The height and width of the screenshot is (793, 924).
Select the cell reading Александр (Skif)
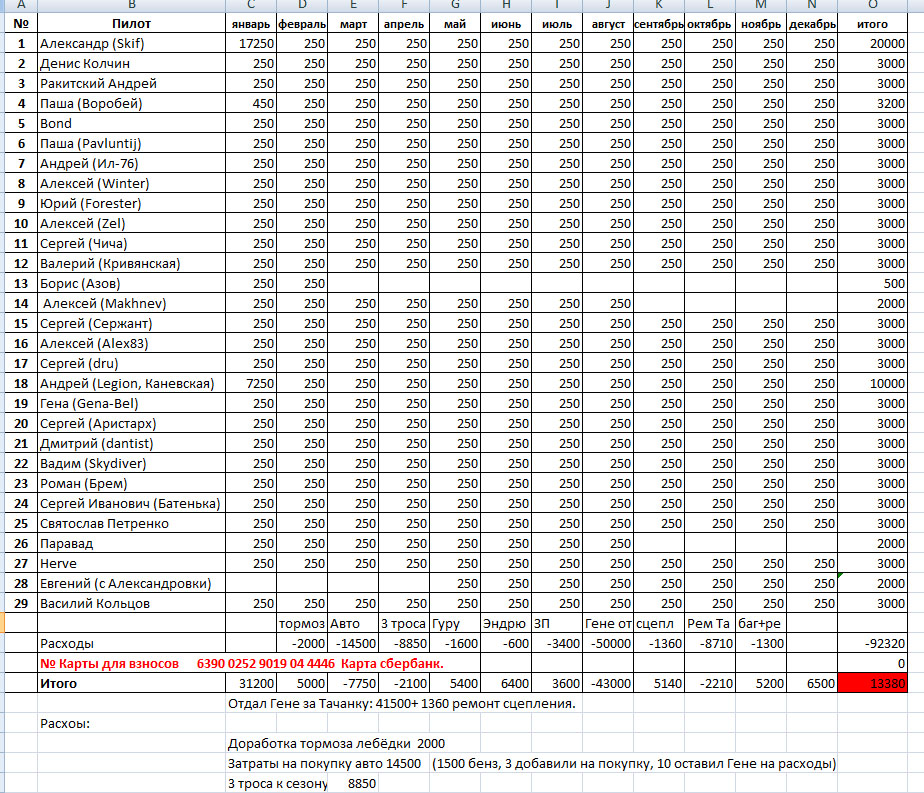coord(131,44)
